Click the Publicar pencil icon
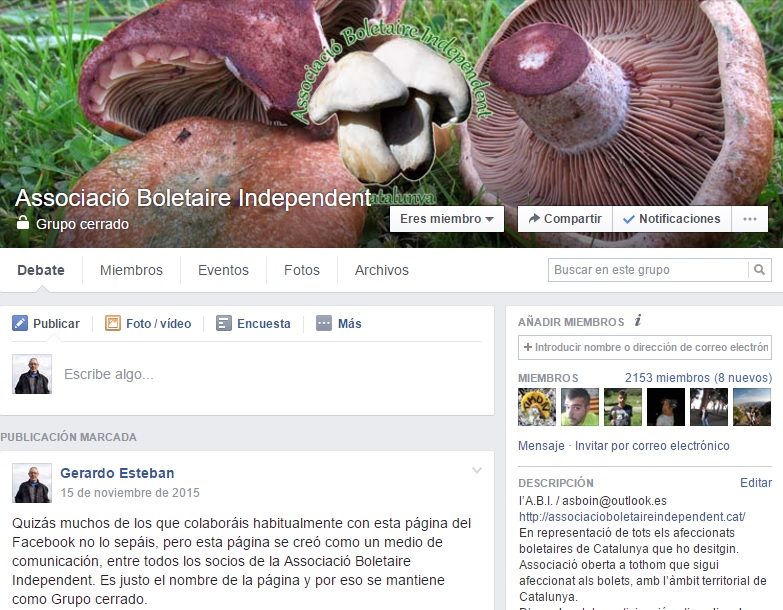 (20, 323)
